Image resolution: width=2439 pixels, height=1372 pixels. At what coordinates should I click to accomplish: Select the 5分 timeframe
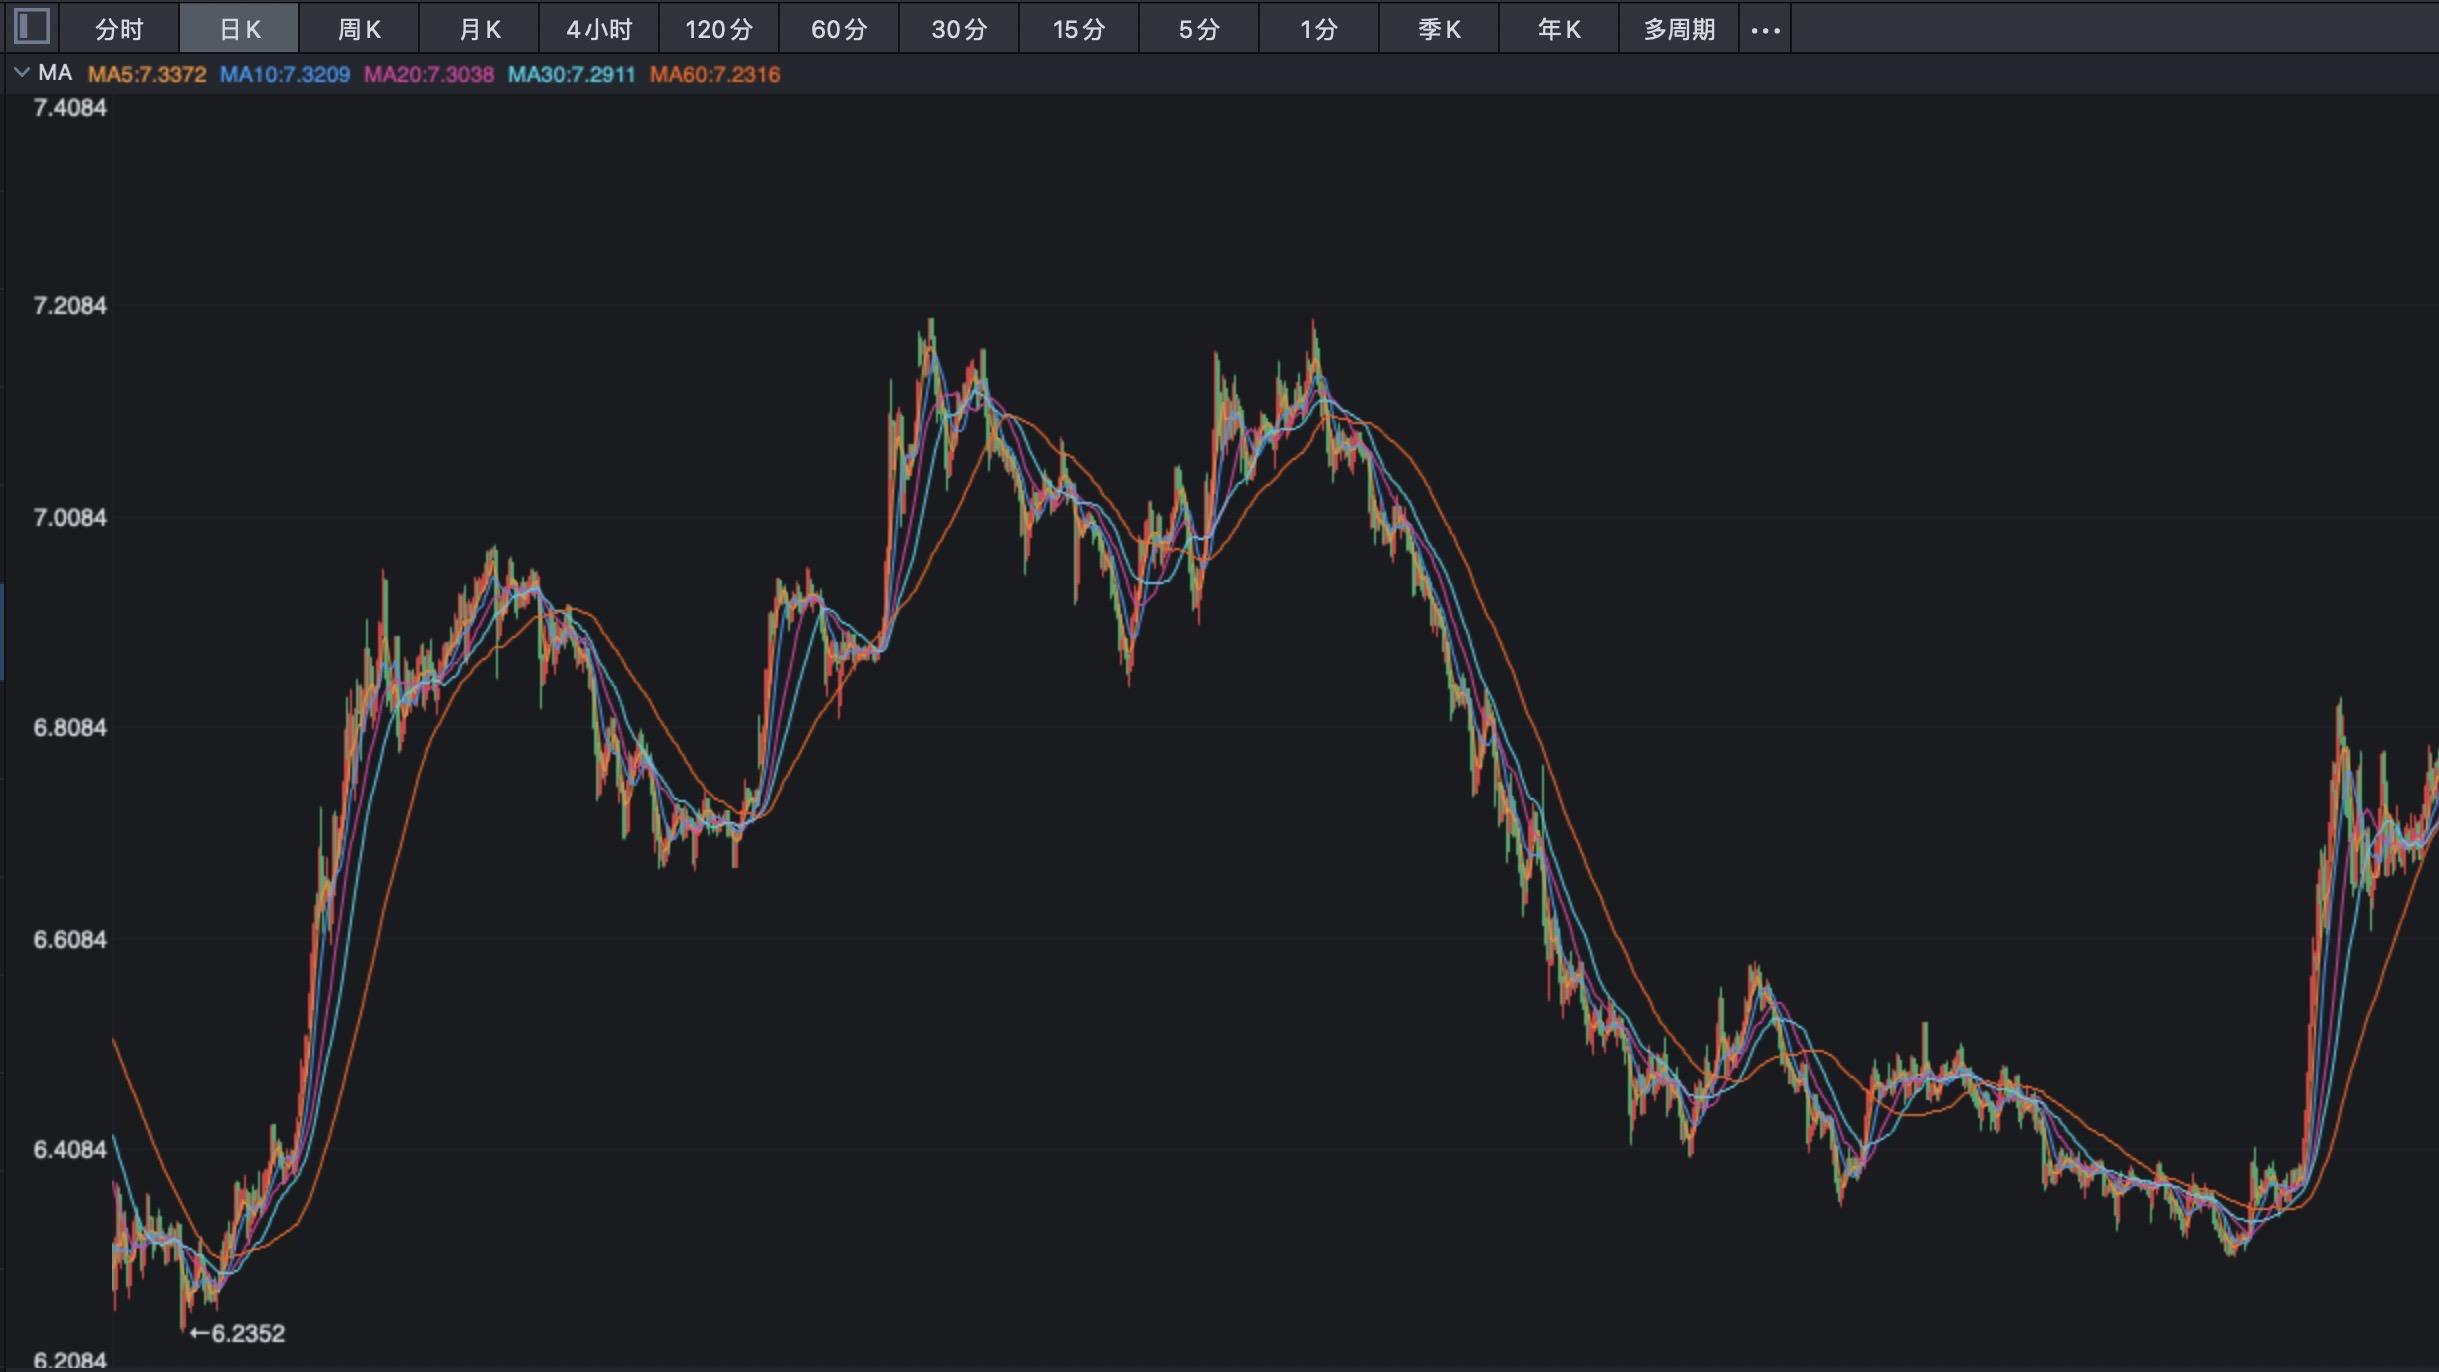point(1199,29)
